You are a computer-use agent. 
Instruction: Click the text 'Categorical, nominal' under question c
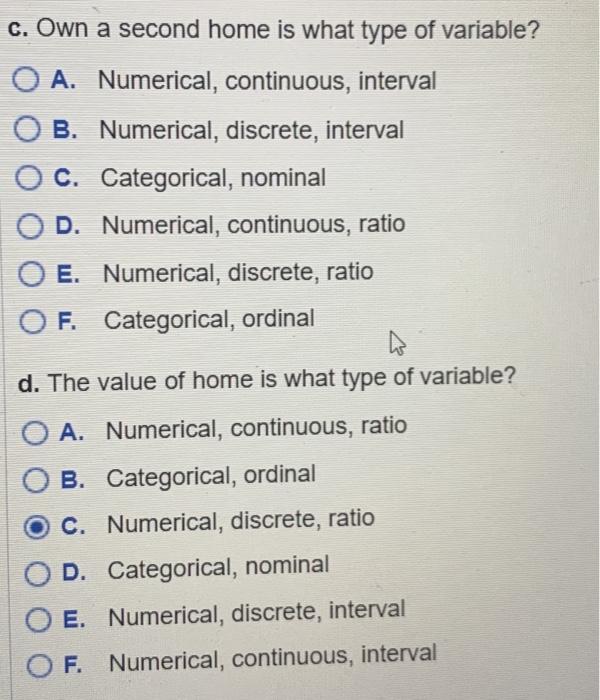click(213, 179)
